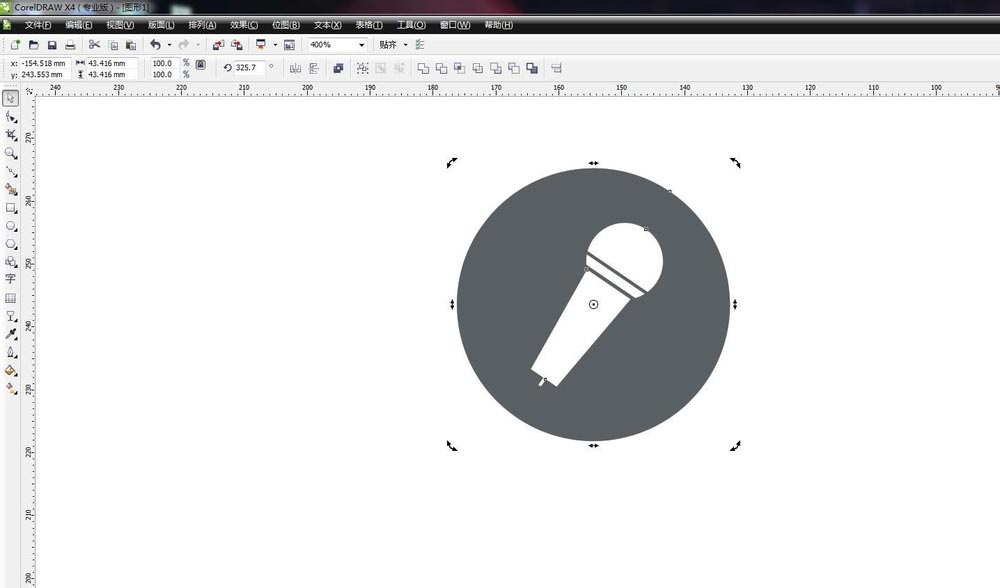Toggle vertical mirror for the object
The width and height of the screenshot is (1000, 588).
(313, 68)
